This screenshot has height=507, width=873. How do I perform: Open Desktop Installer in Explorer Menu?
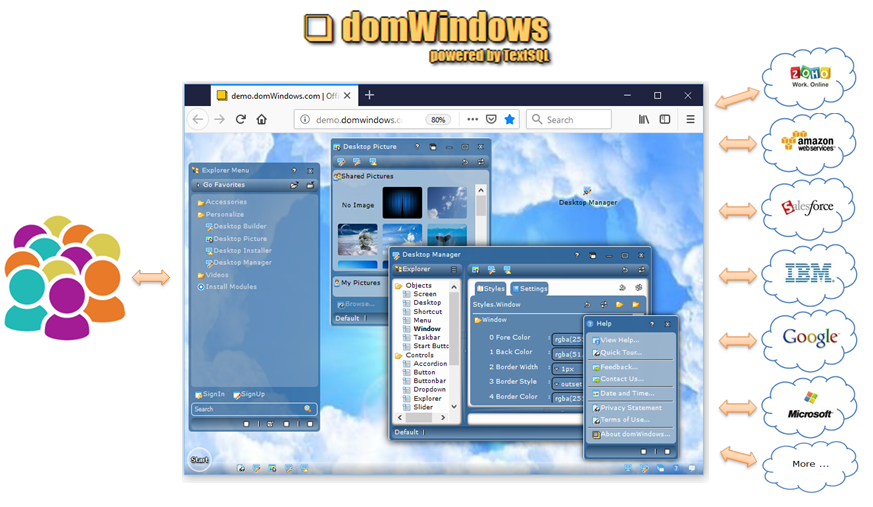pyautogui.click(x=238, y=251)
